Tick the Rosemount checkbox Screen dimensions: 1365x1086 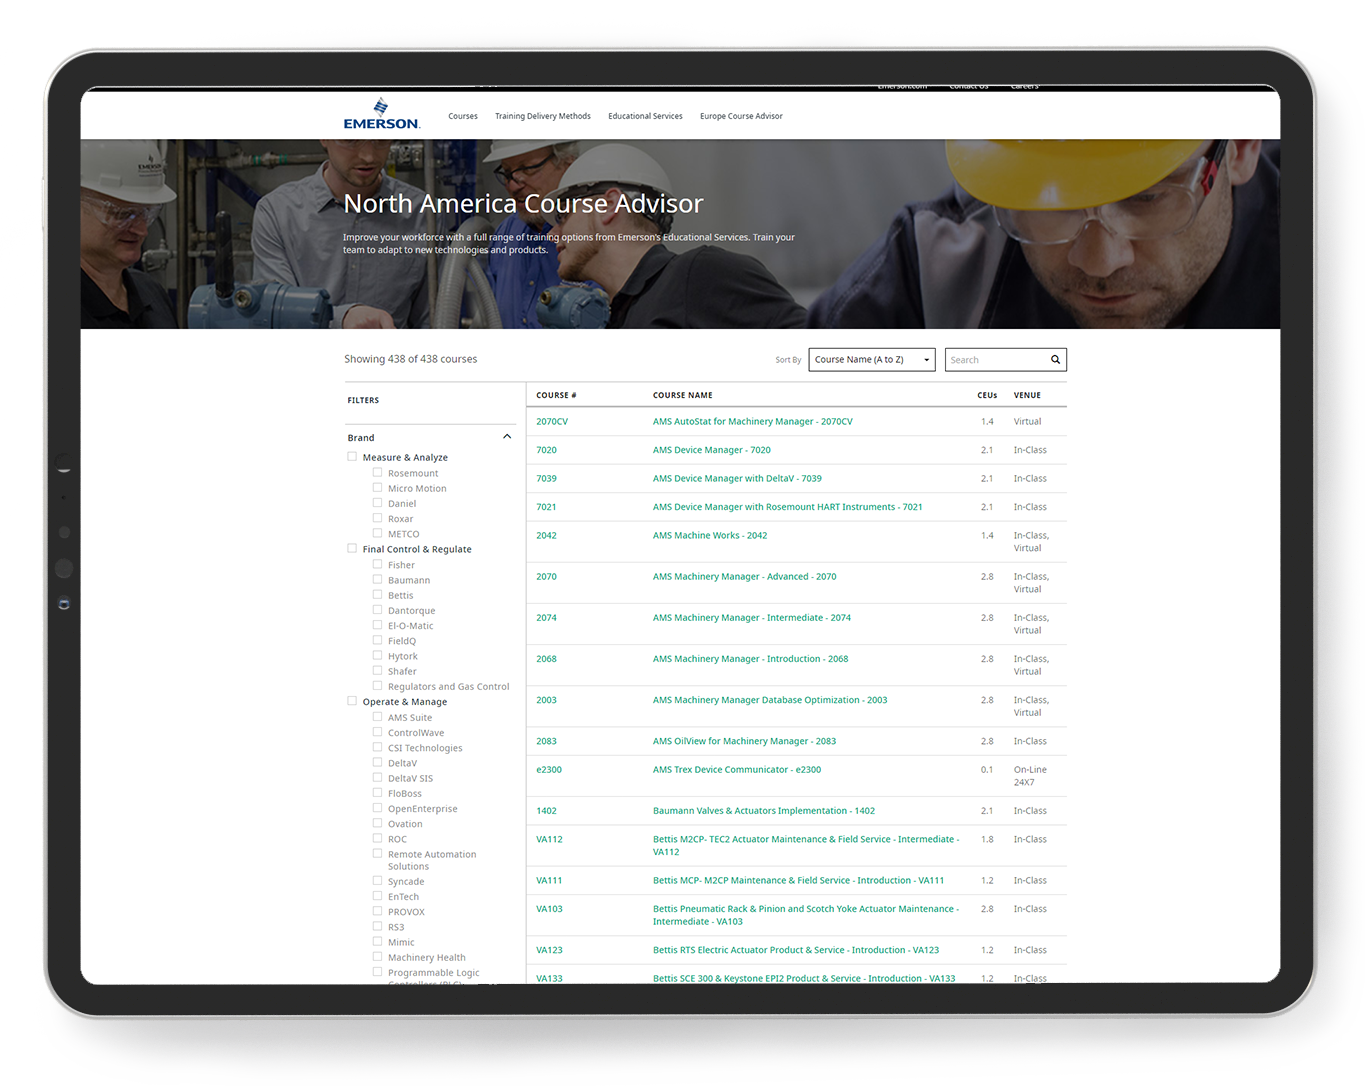pyautogui.click(x=377, y=473)
